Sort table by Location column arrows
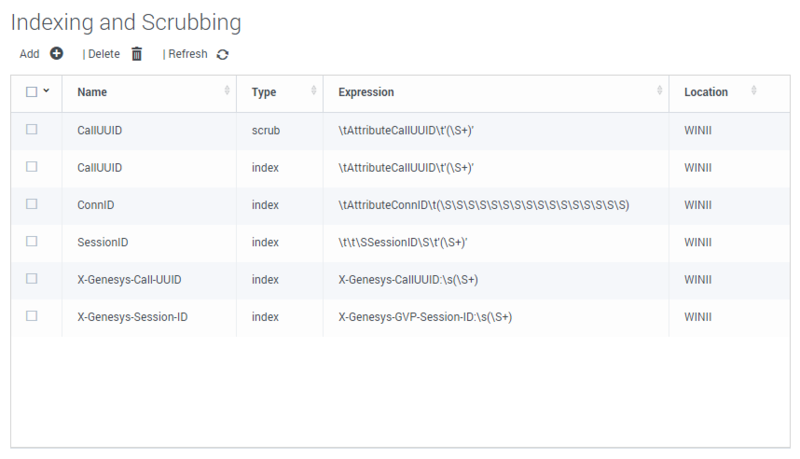The width and height of the screenshot is (800, 459). (754, 91)
